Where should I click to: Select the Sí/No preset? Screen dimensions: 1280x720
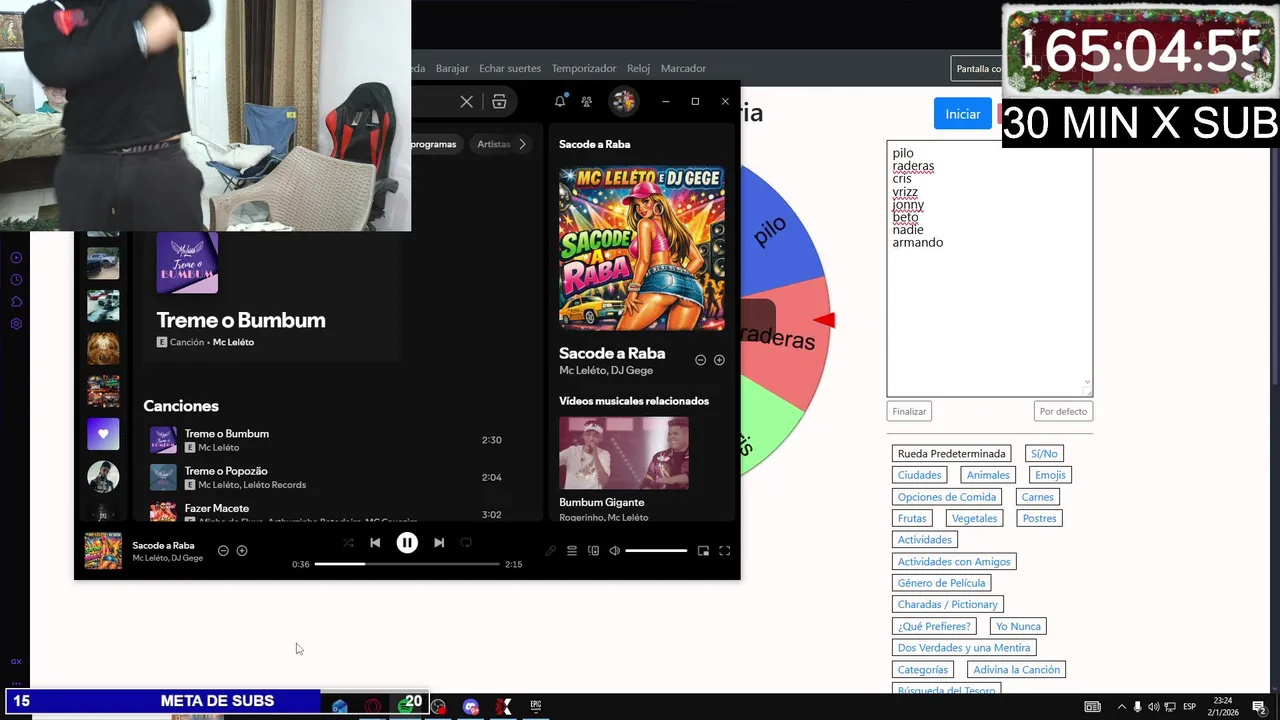1044,454
